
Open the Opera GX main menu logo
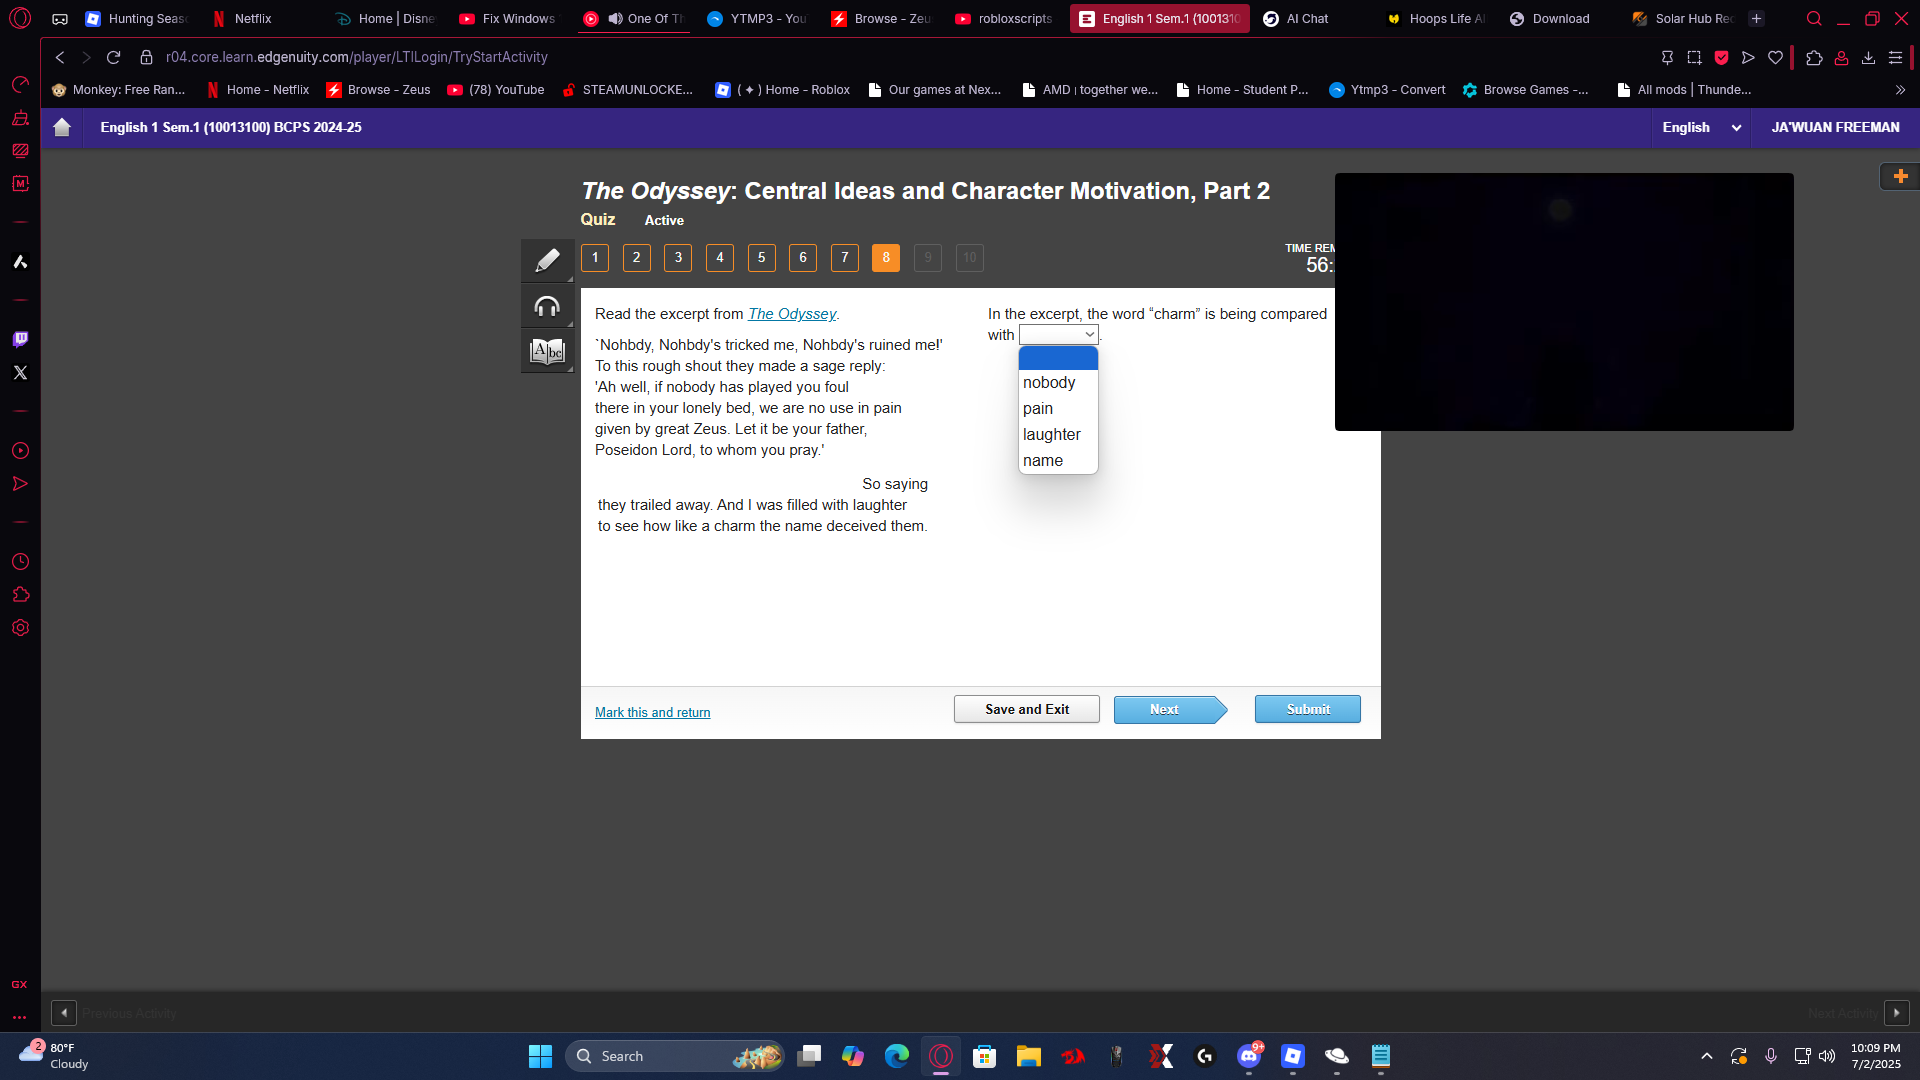(20, 18)
